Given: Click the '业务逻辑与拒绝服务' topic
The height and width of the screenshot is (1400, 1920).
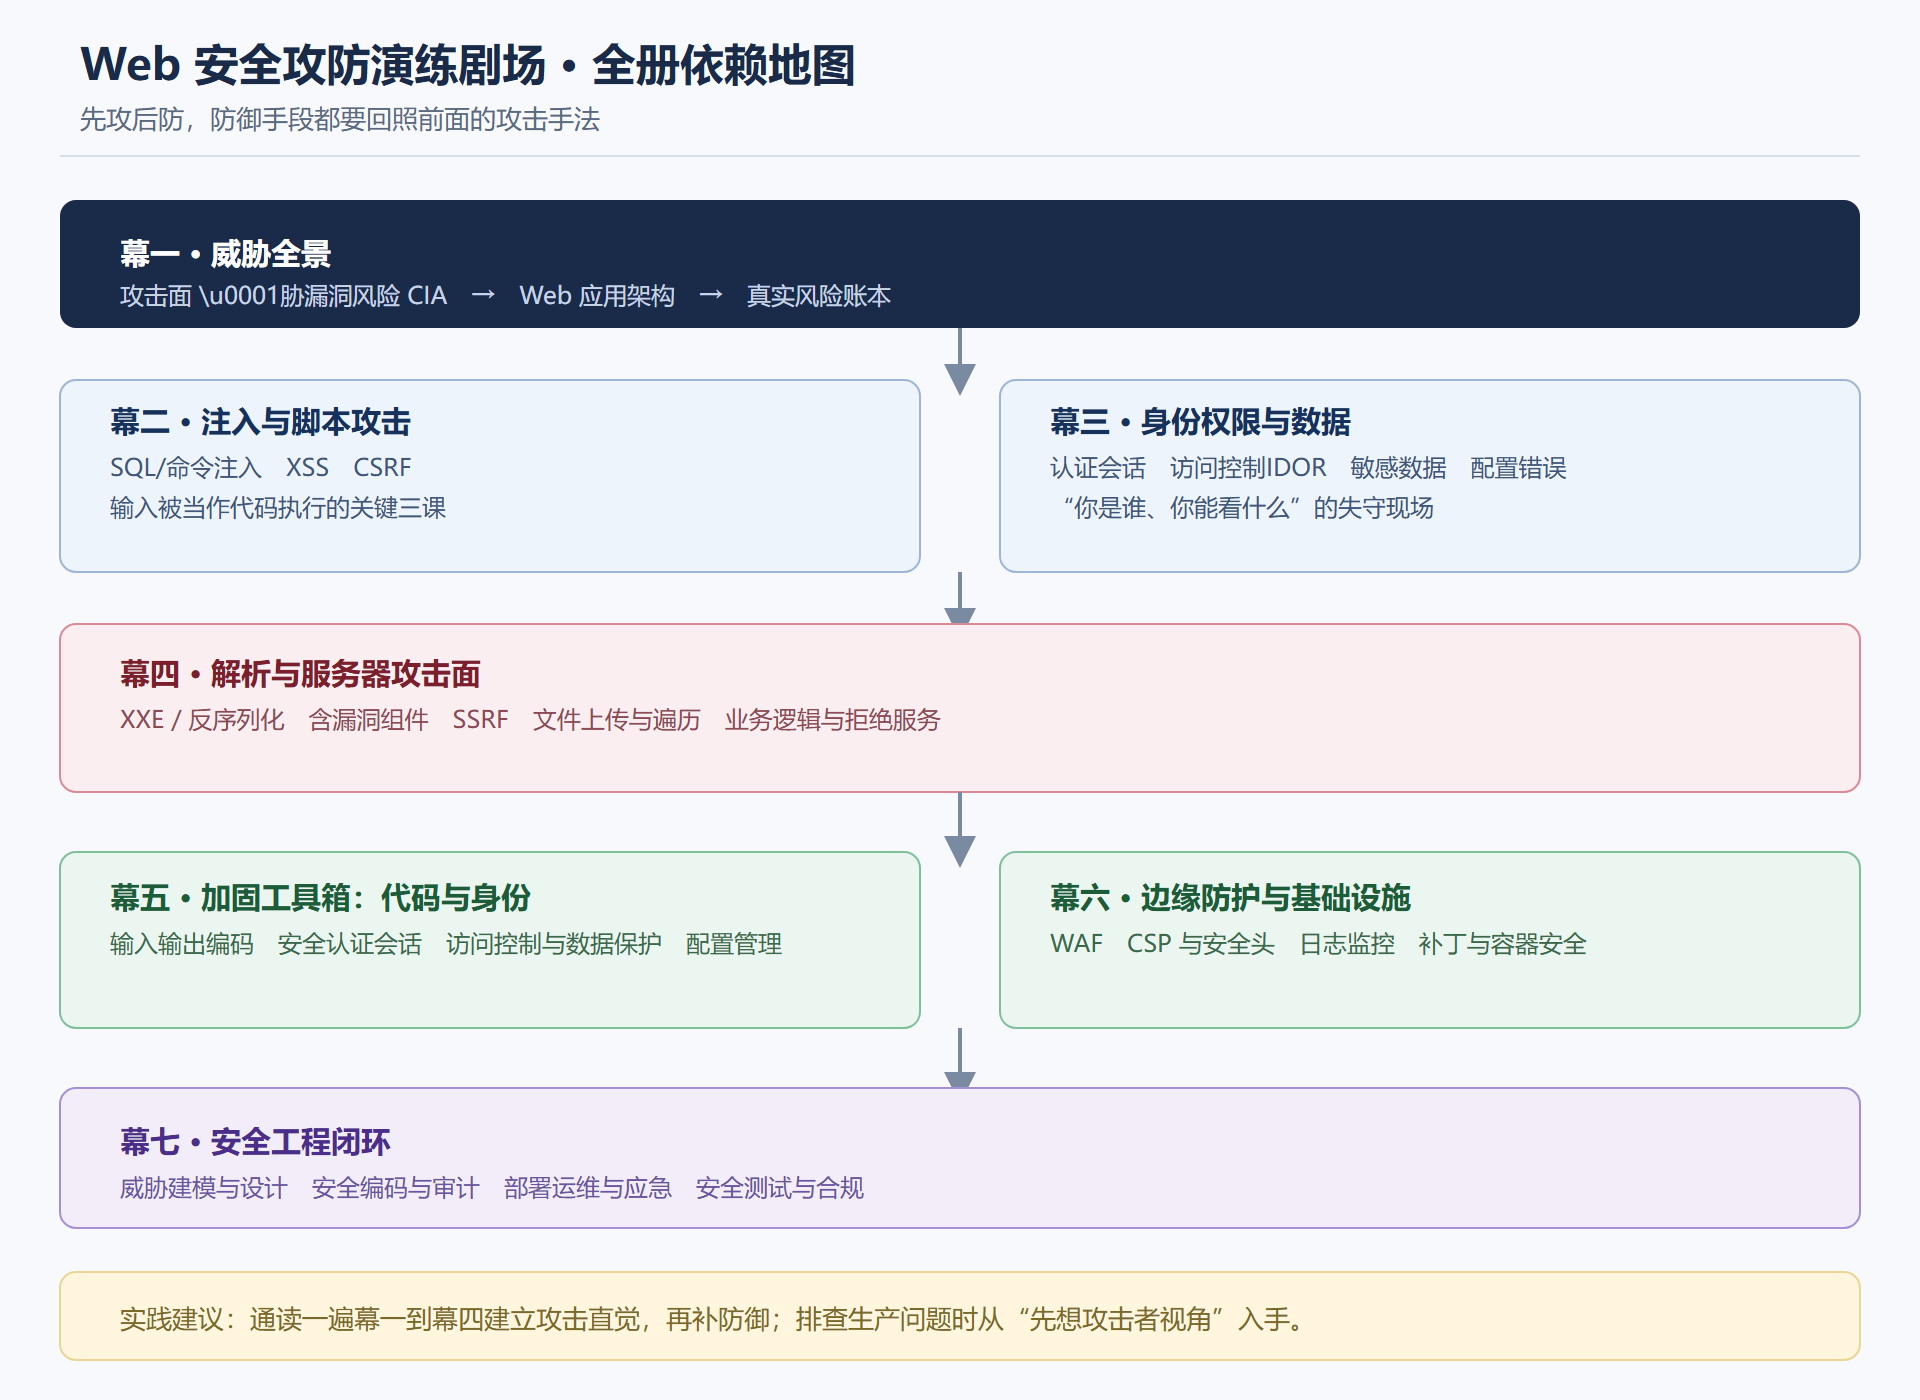Looking at the screenshot, I should (833, 720).
